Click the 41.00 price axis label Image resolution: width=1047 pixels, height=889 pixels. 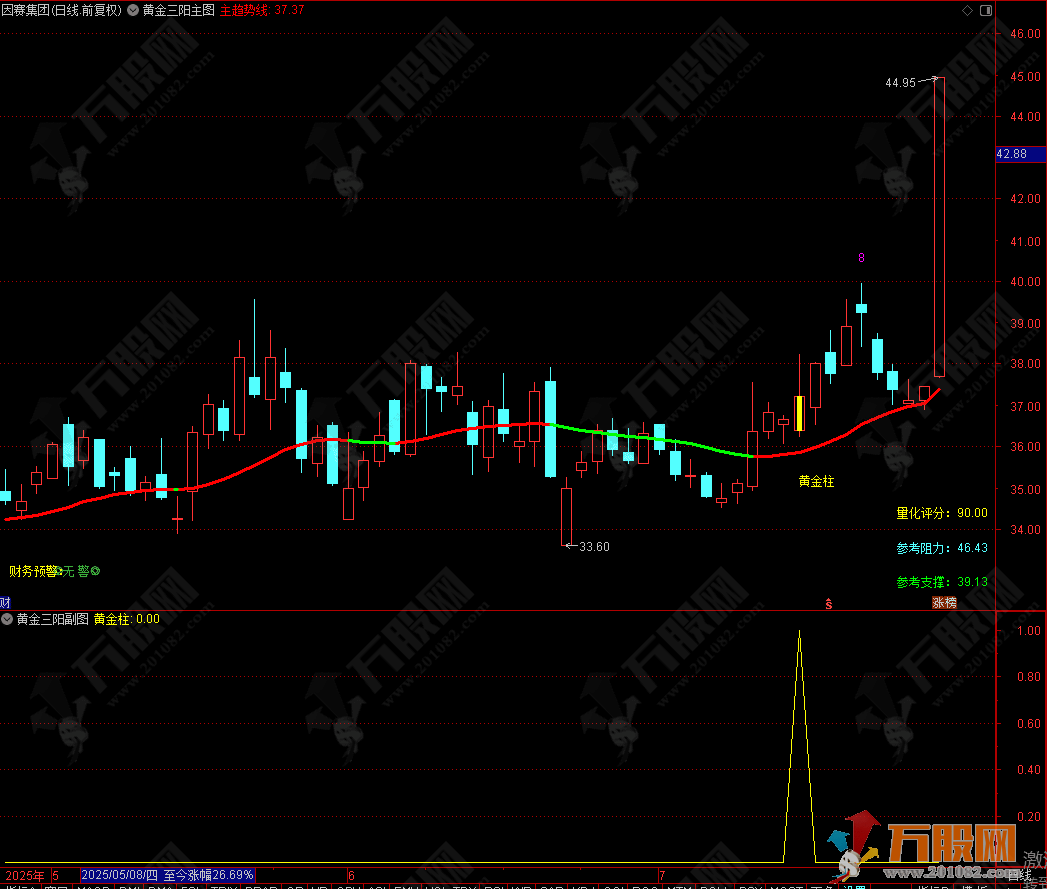[1025, 242]
